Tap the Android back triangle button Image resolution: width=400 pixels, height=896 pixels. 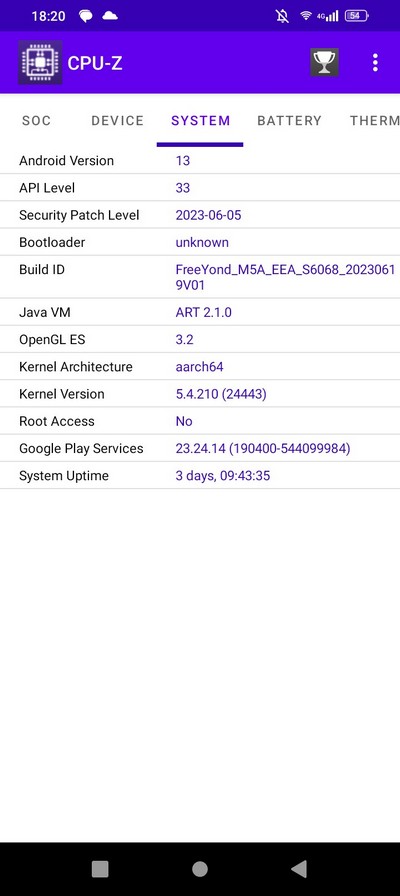pyautogui.click(x=299, y=869)
